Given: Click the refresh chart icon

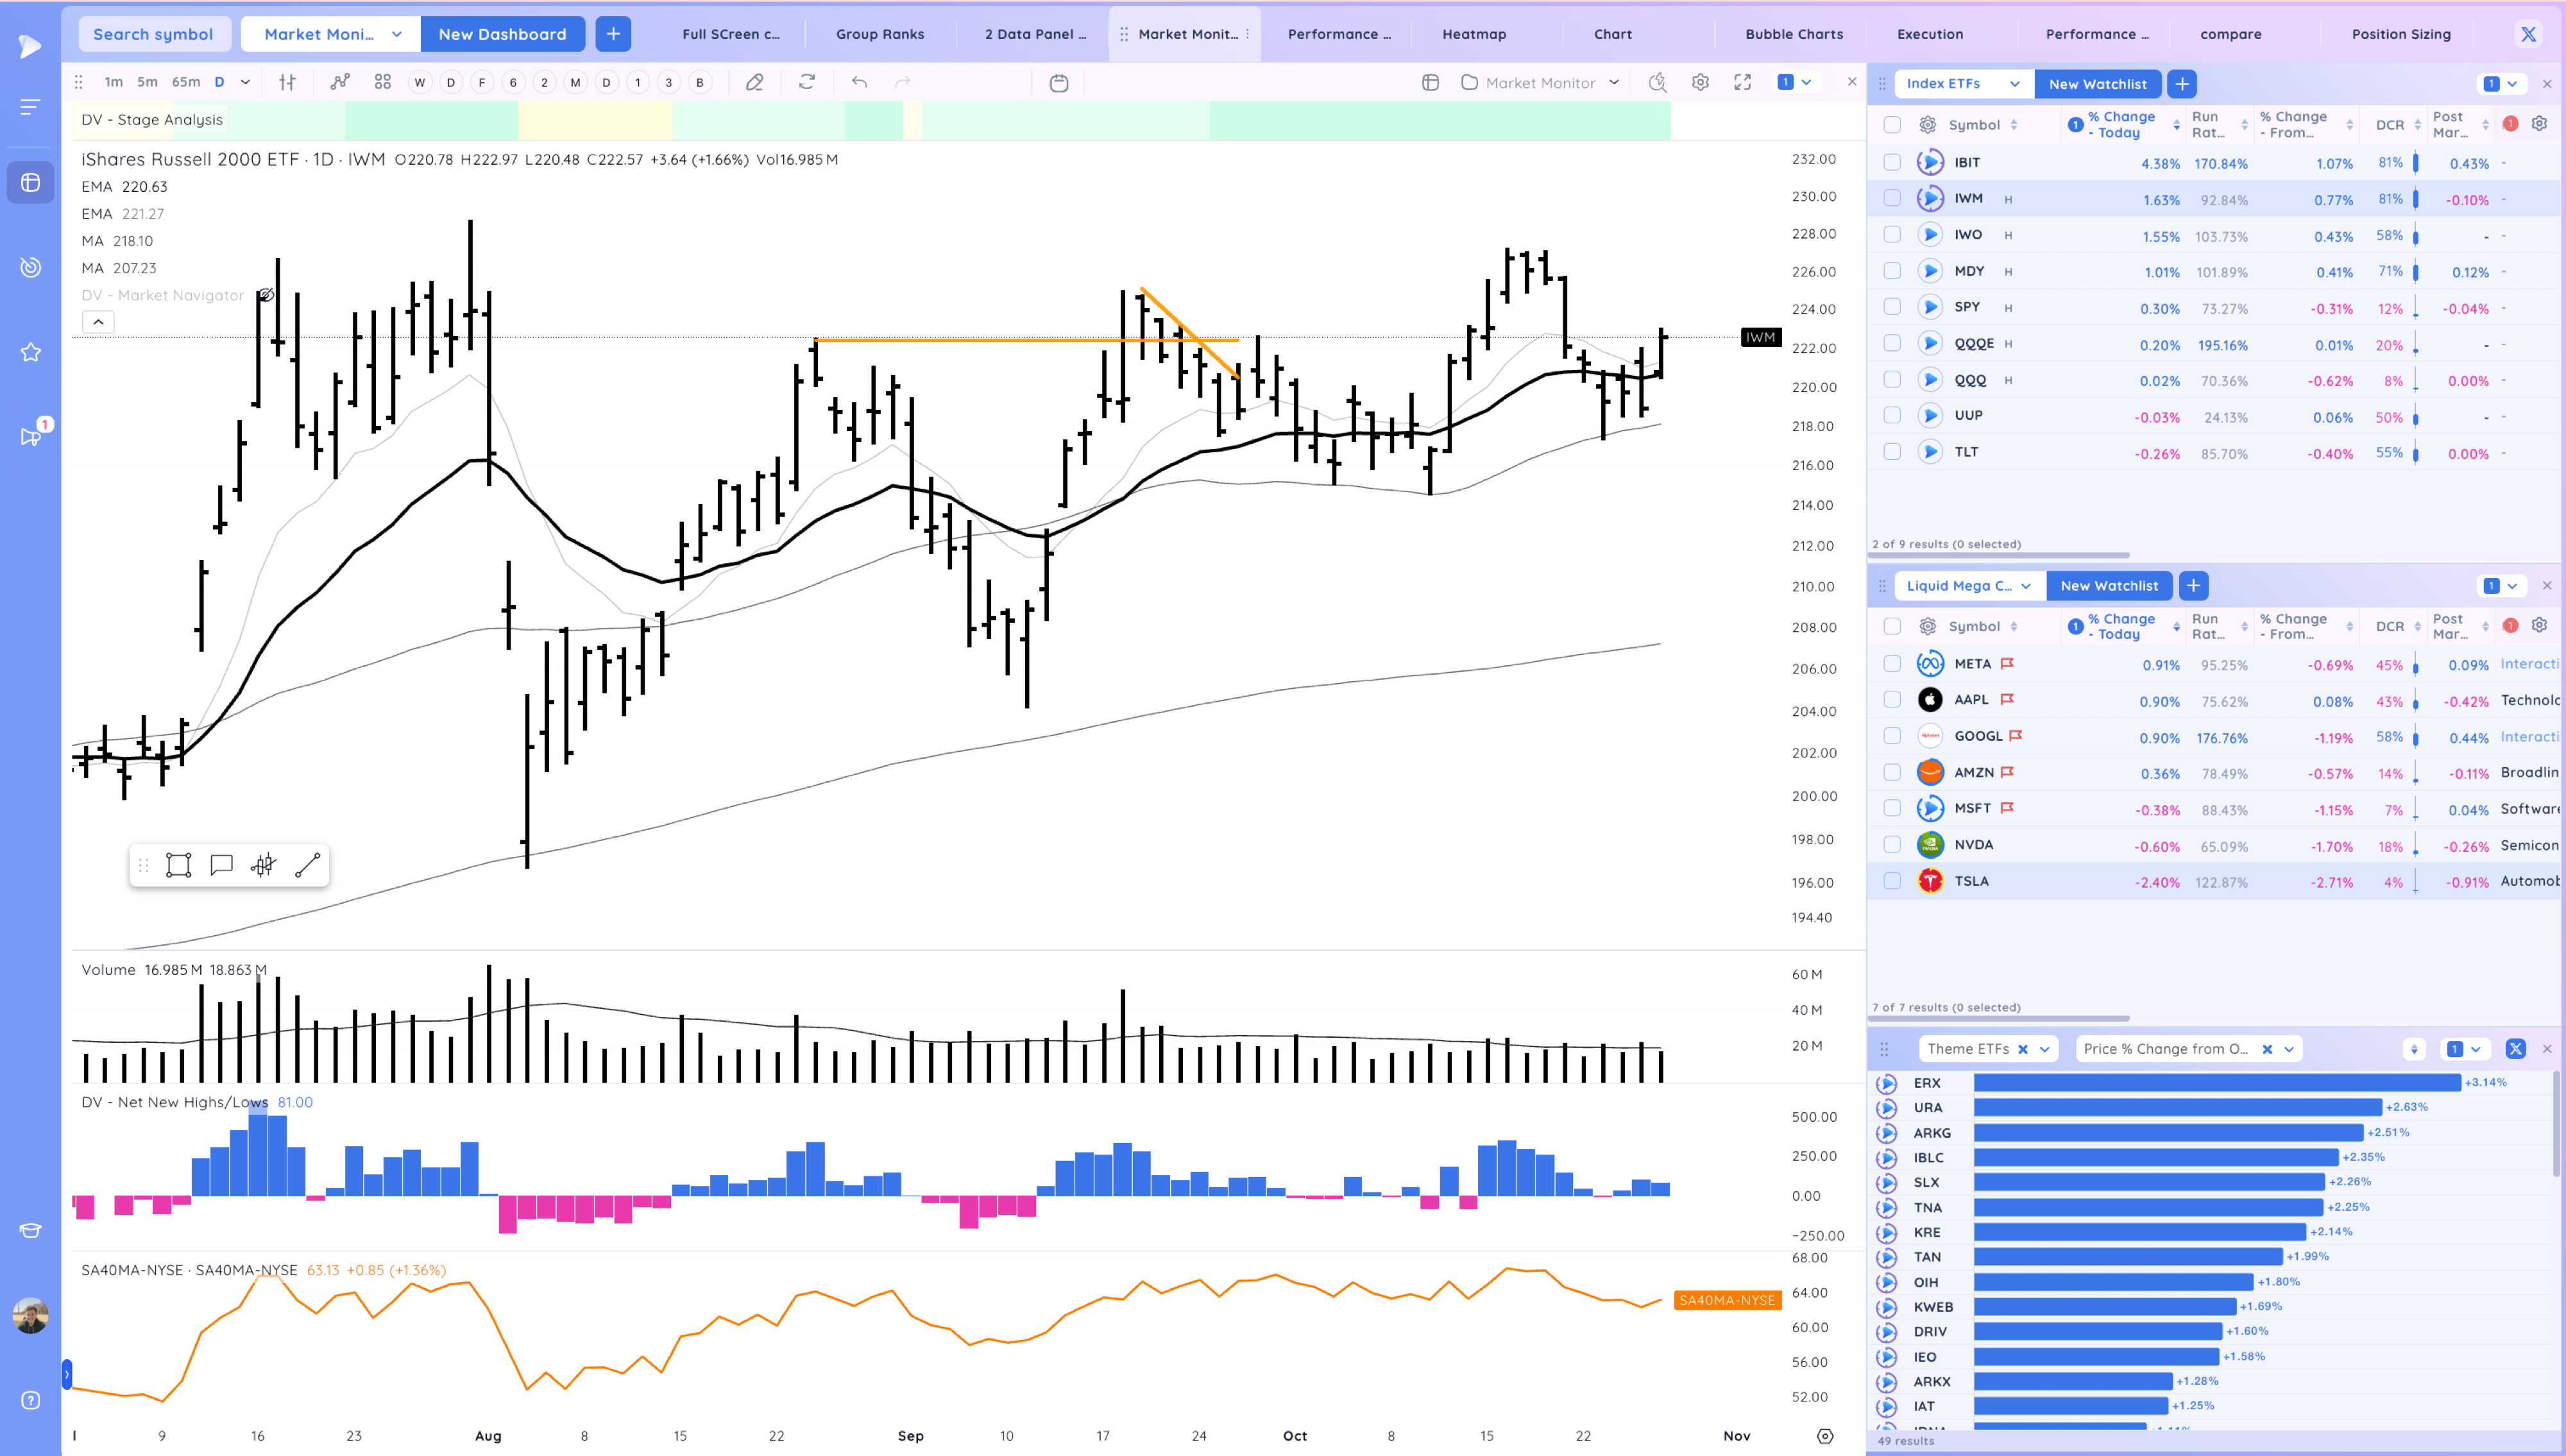Looking at the screenshot, I should coord(807,83).
